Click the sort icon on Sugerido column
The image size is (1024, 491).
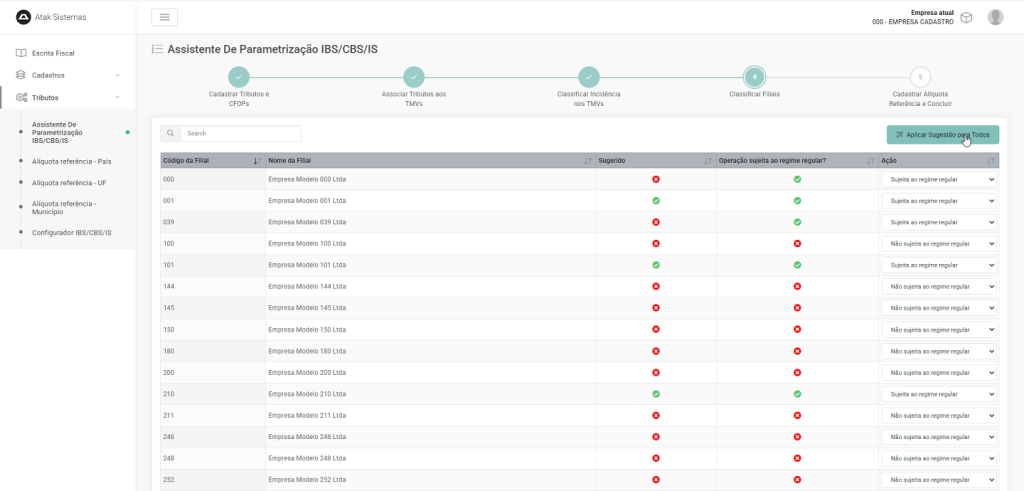(x=708, y=160)
